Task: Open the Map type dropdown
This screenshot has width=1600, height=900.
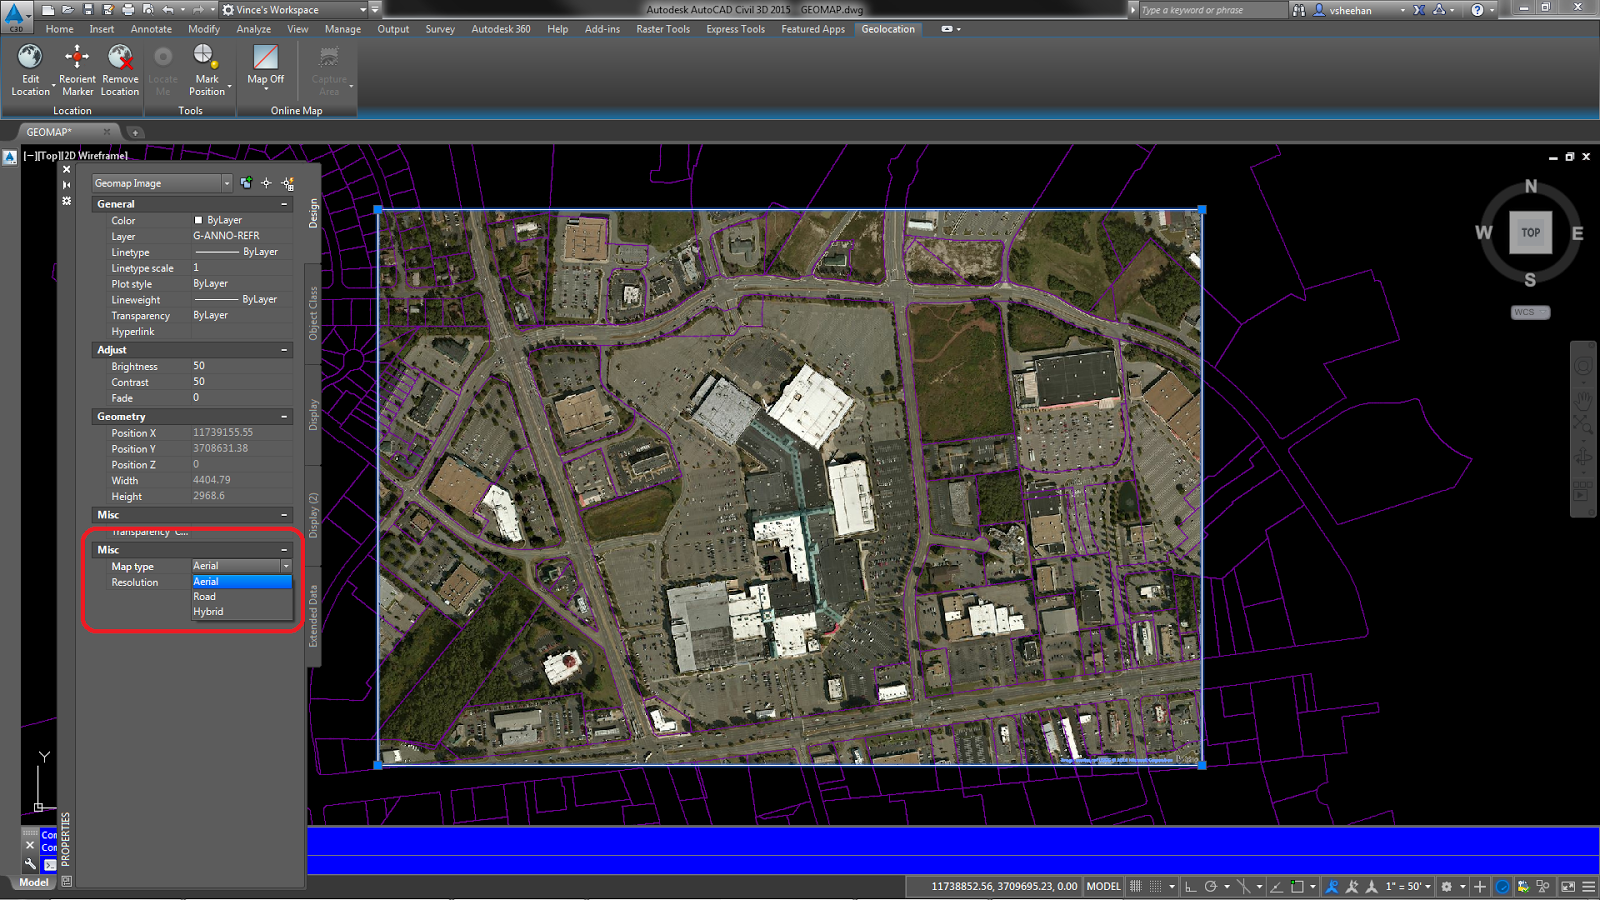Action: coord(286,565)
